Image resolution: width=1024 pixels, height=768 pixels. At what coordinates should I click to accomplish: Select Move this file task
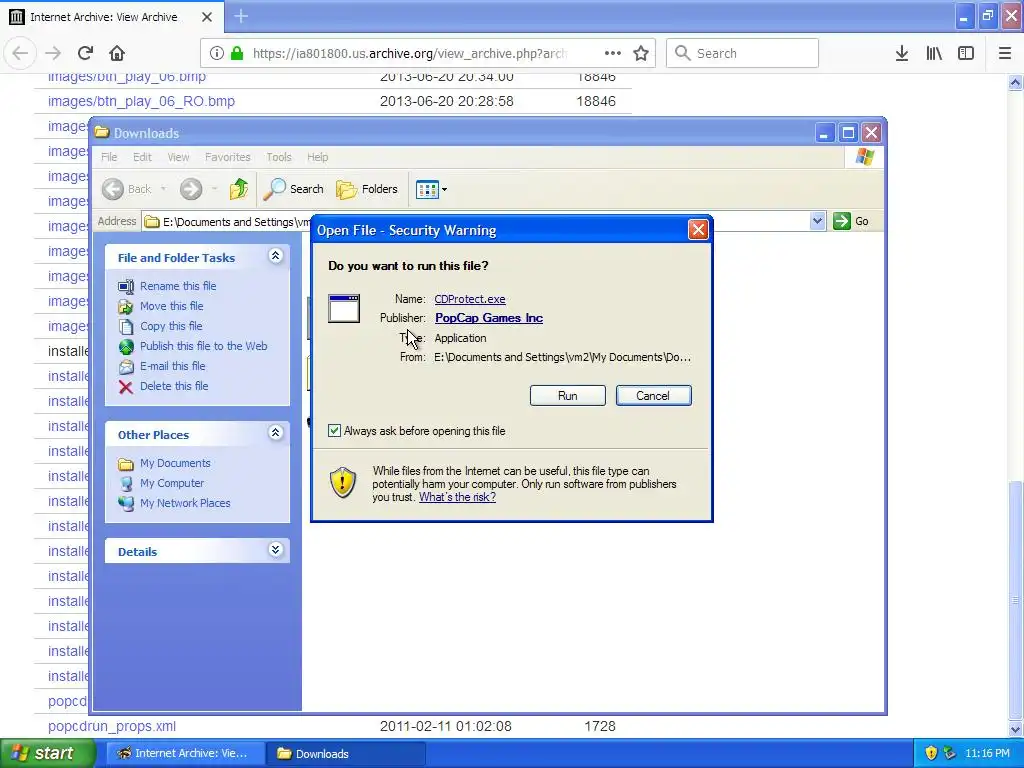[x=172, y=306]
